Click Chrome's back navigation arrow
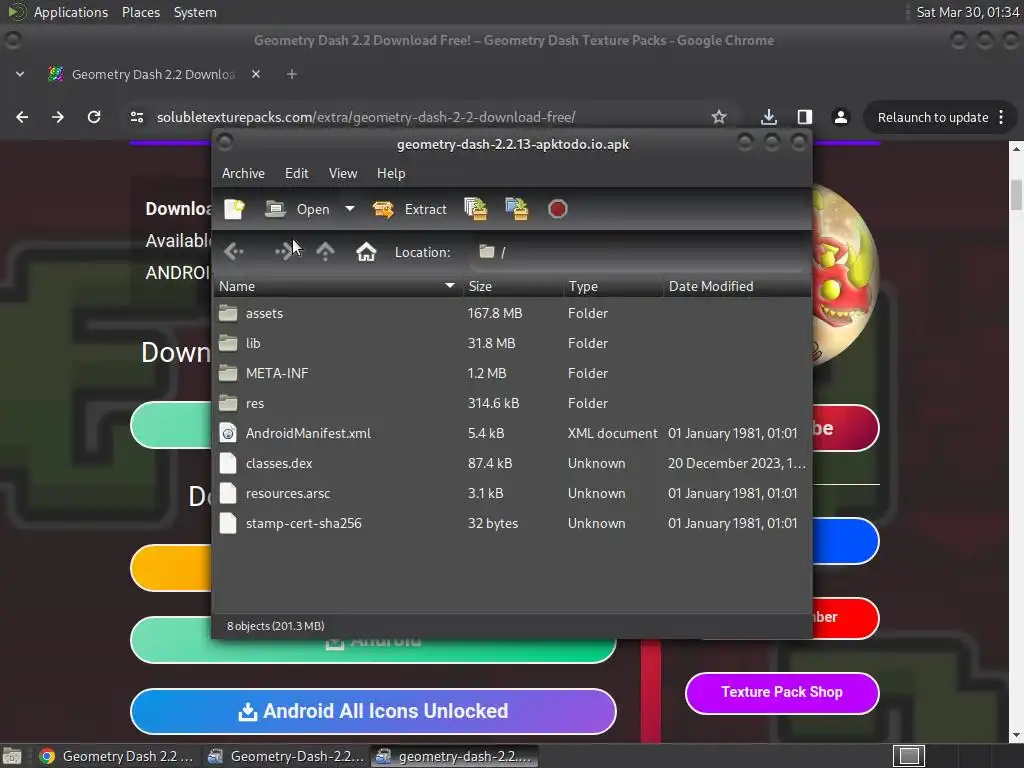1024x768 pixels. 22,117
